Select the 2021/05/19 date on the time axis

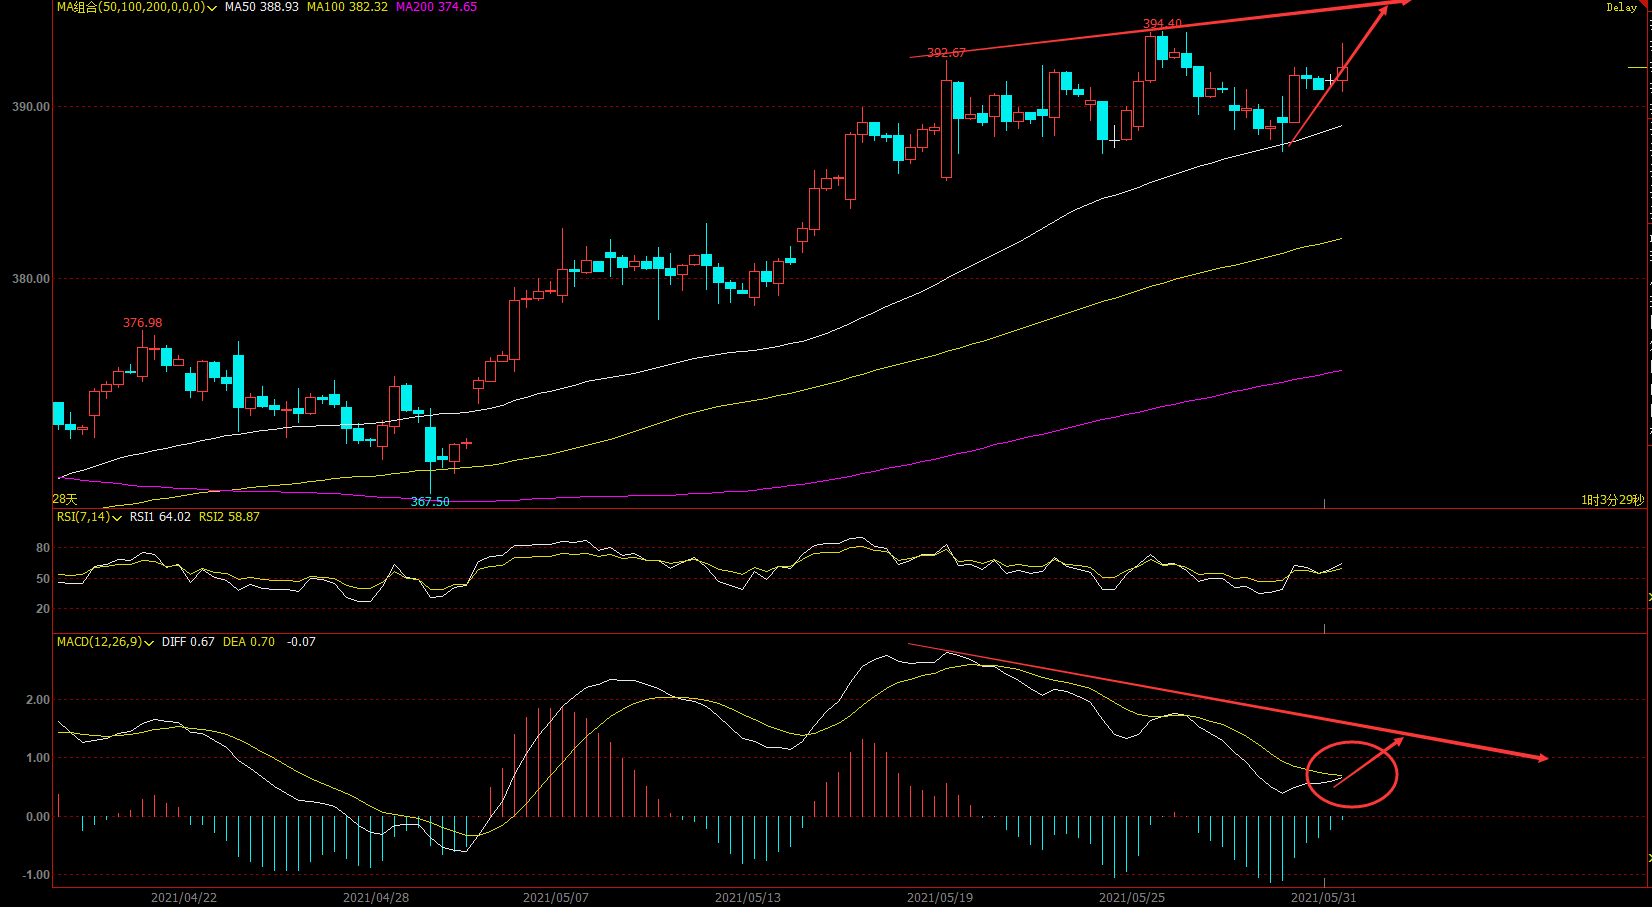click(940, 898)
